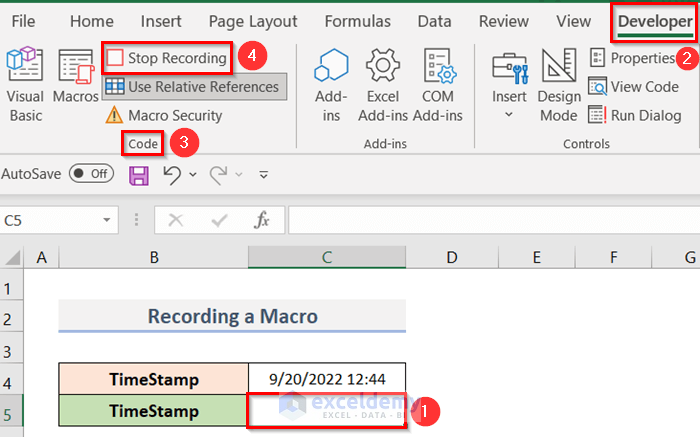Image resolution: width=700 pixels, height=437 pixels.
Task: Click View Code in Controls group
Action: point(634,87)
